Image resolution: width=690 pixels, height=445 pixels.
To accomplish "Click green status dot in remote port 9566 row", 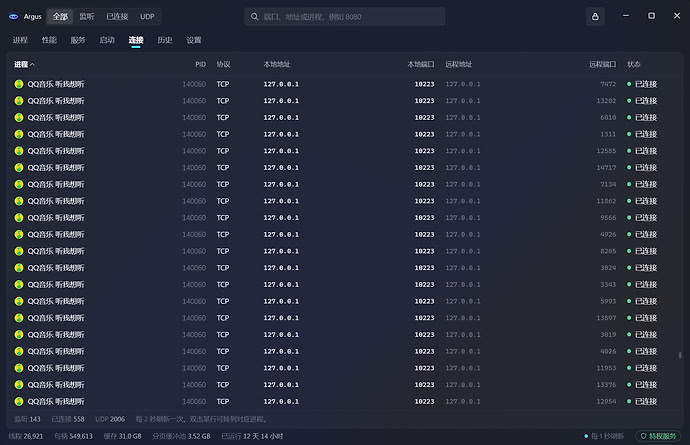I will click(629, 218).
